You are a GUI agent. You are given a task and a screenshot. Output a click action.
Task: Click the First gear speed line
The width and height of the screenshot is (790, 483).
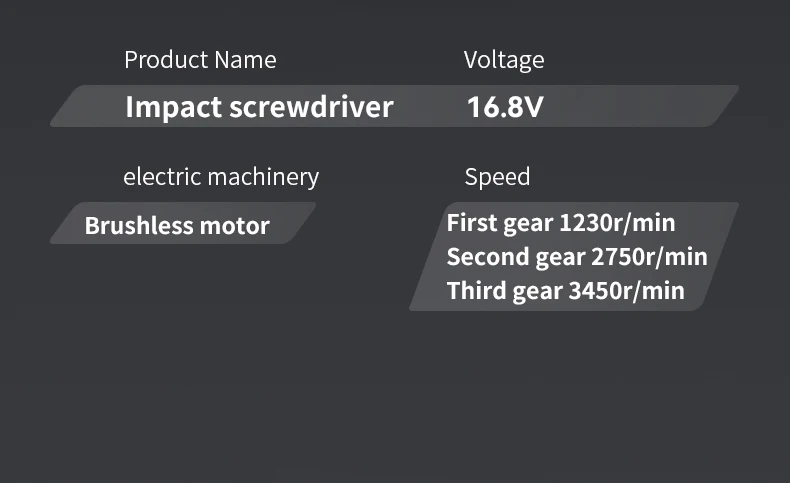[x=561, y=222]
